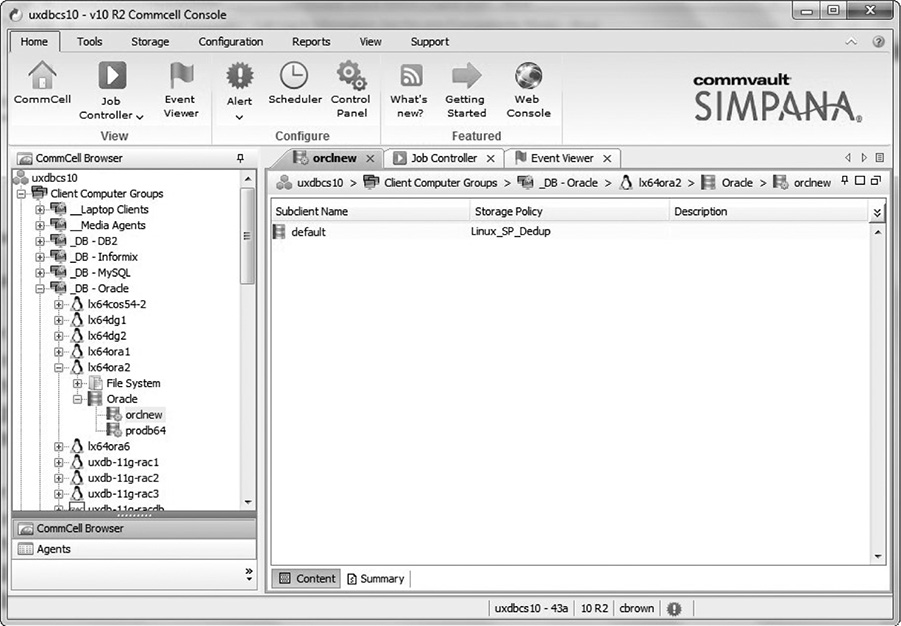Expand the __Laptop Clients group
901x626 pixels.
pyautogui.click(x=40, y=210)
